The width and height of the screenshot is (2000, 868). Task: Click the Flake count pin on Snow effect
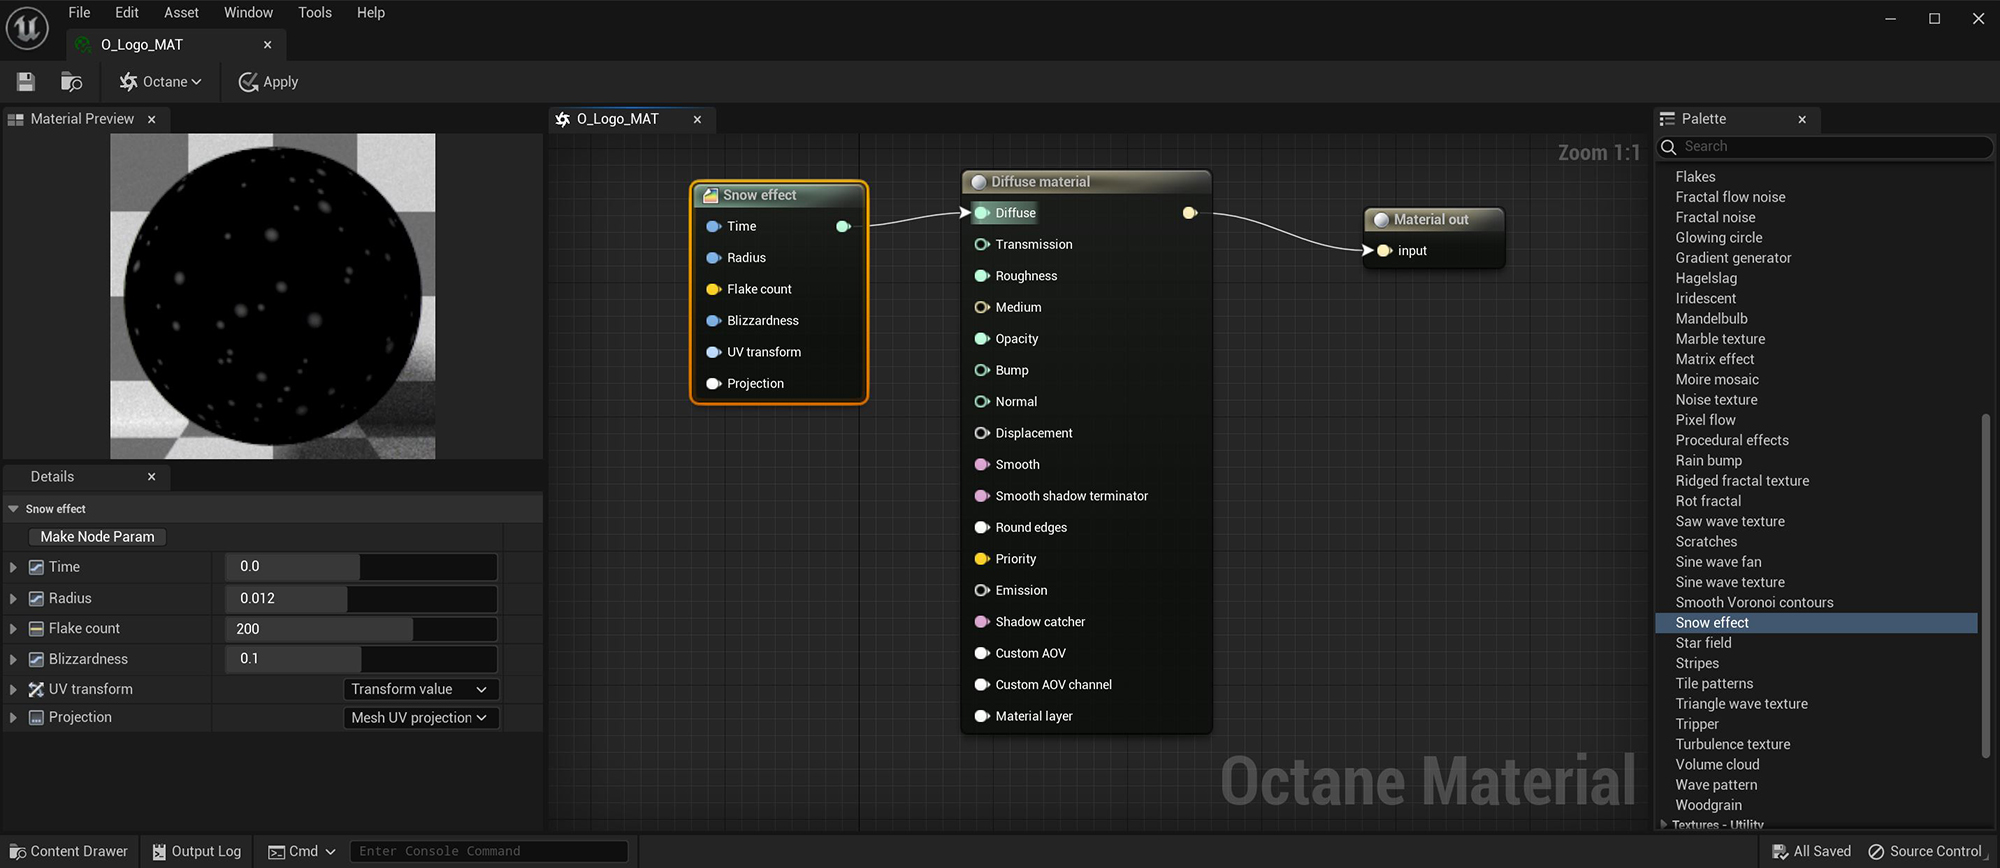click(x=713, y=290)
